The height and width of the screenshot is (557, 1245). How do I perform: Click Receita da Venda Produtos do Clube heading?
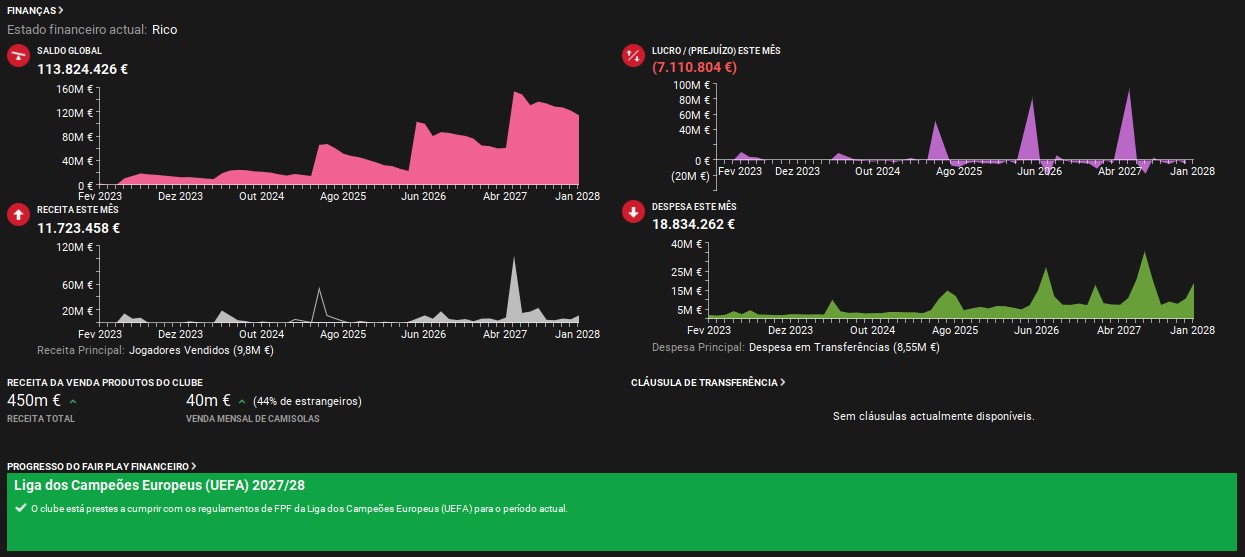(105, 383)
